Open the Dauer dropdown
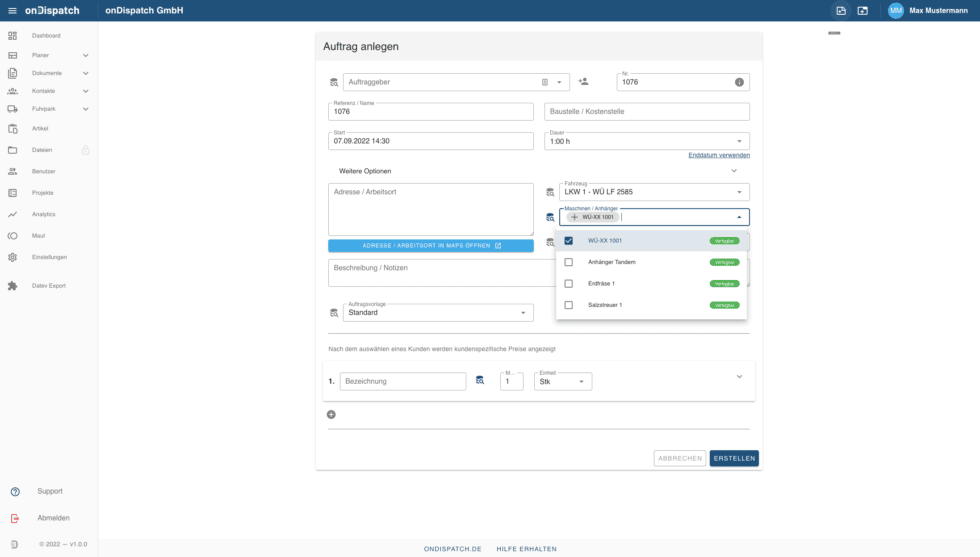This screenshot has width=980, height=557. coord(740,142)
